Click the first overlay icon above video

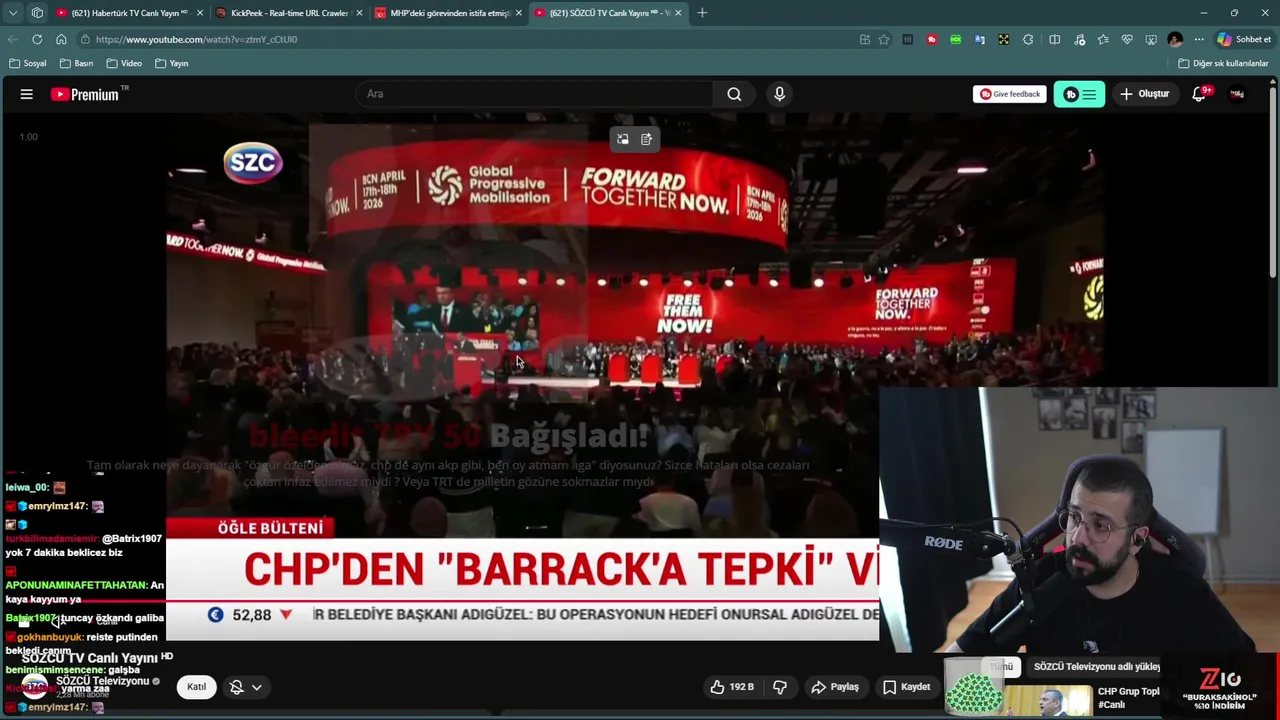coord(623,140)
